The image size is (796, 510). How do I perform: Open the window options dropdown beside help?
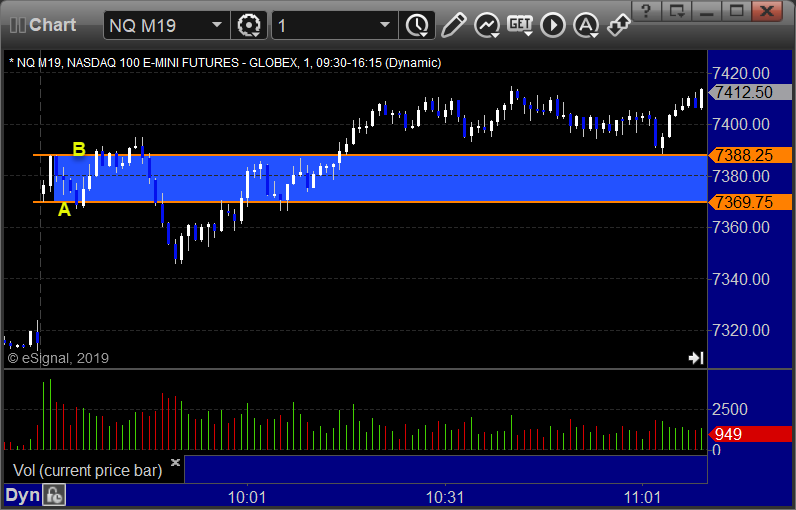(x=676, y=11)
